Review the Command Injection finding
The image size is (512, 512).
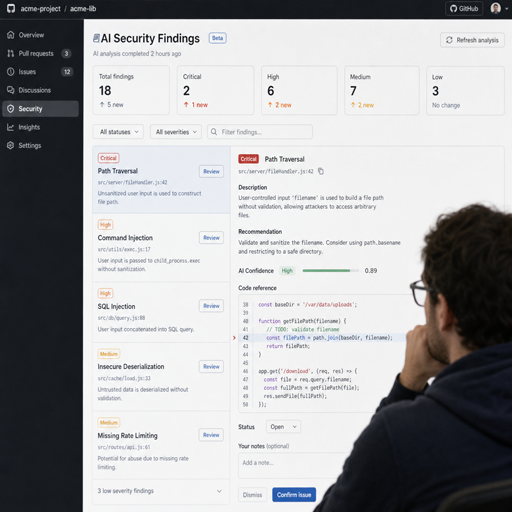(211, 238)
